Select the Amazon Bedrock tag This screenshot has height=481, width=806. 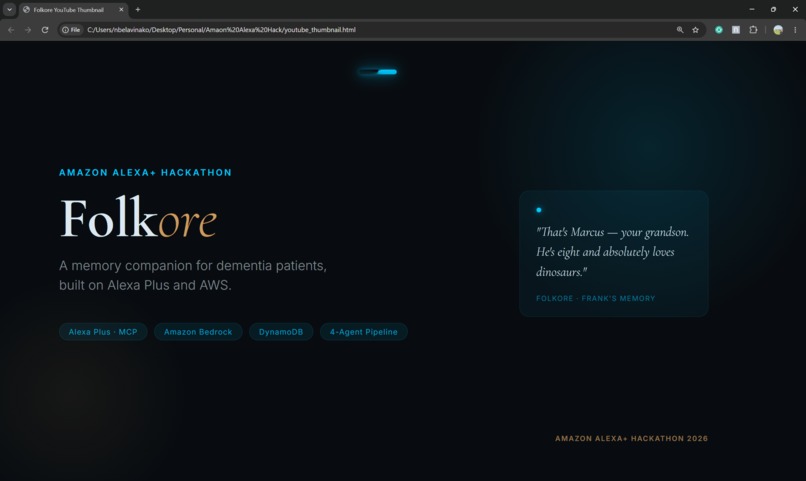click(198, 332)
